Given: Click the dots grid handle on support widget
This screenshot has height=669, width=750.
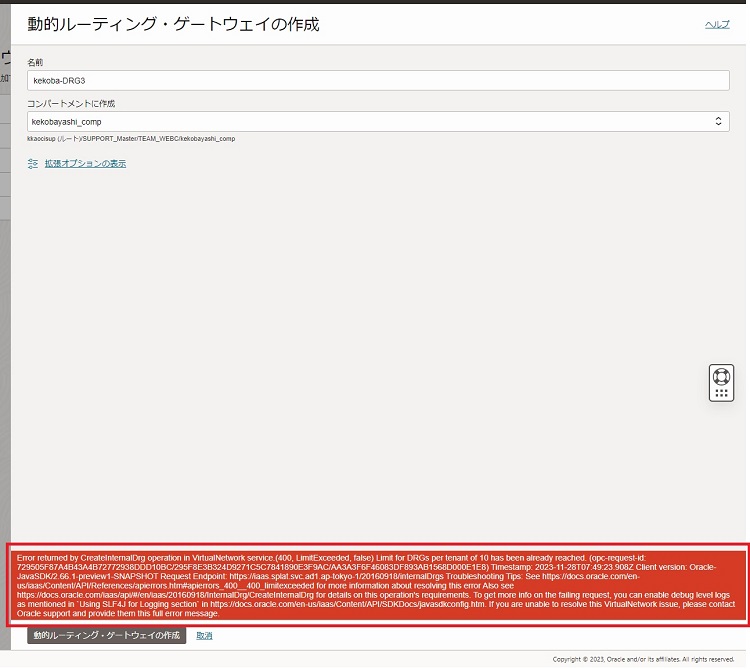Looking at the screenshot, I should tap(721, 394).
